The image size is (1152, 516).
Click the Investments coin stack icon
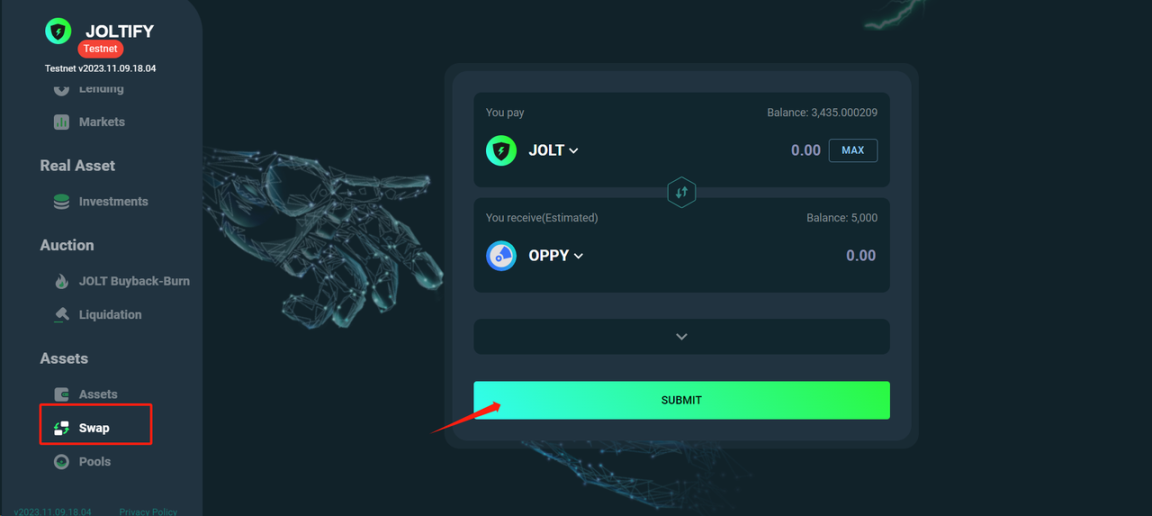click(x=62, y=201)
